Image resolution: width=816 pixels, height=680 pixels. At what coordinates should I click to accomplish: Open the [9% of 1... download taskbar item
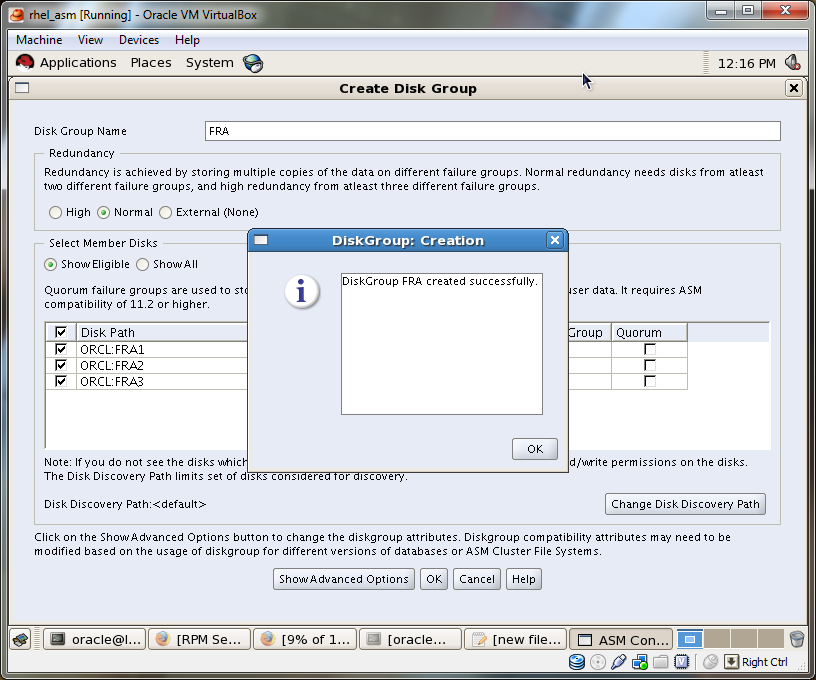coord(305,639)
